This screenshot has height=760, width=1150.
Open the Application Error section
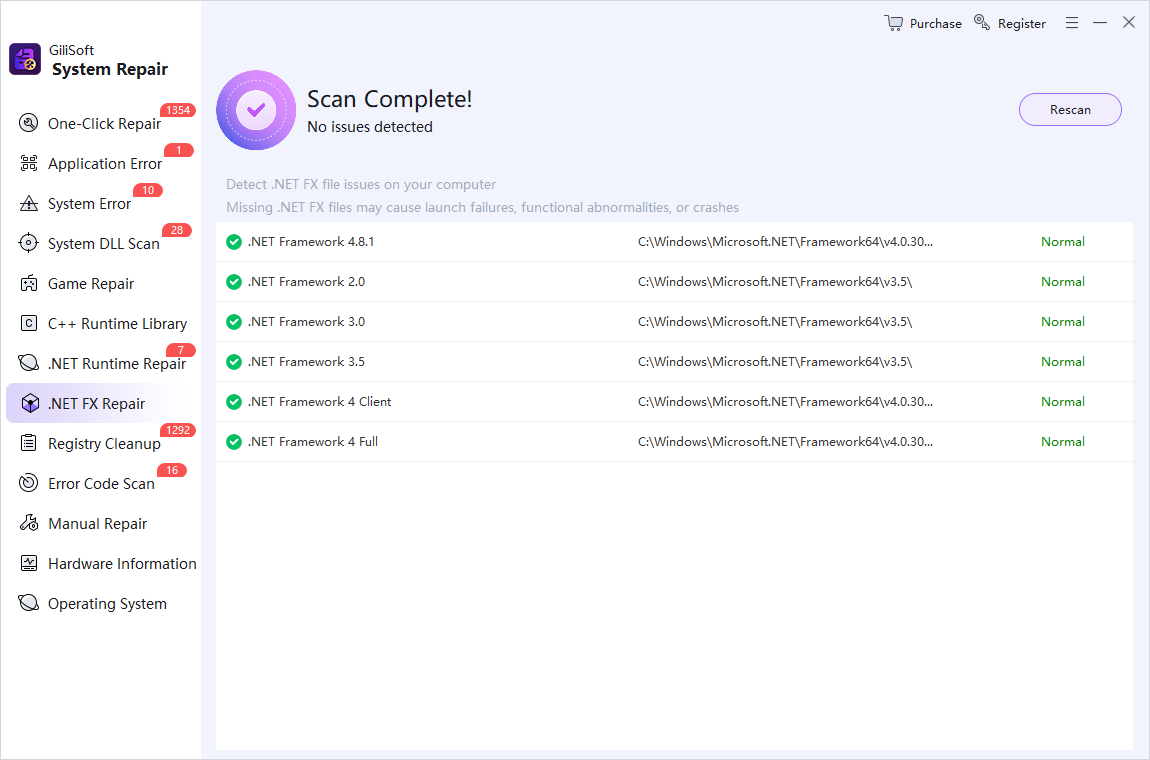pos(101,163)
